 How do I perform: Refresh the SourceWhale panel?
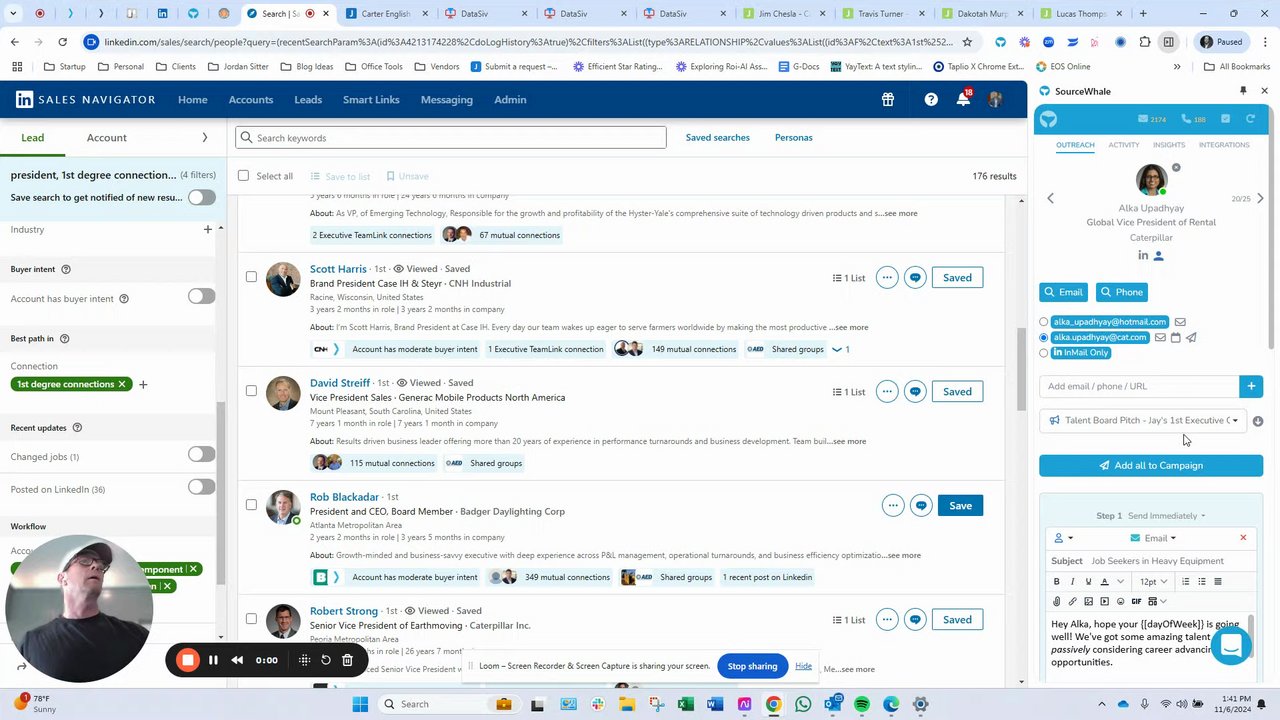pos(1250,119)
